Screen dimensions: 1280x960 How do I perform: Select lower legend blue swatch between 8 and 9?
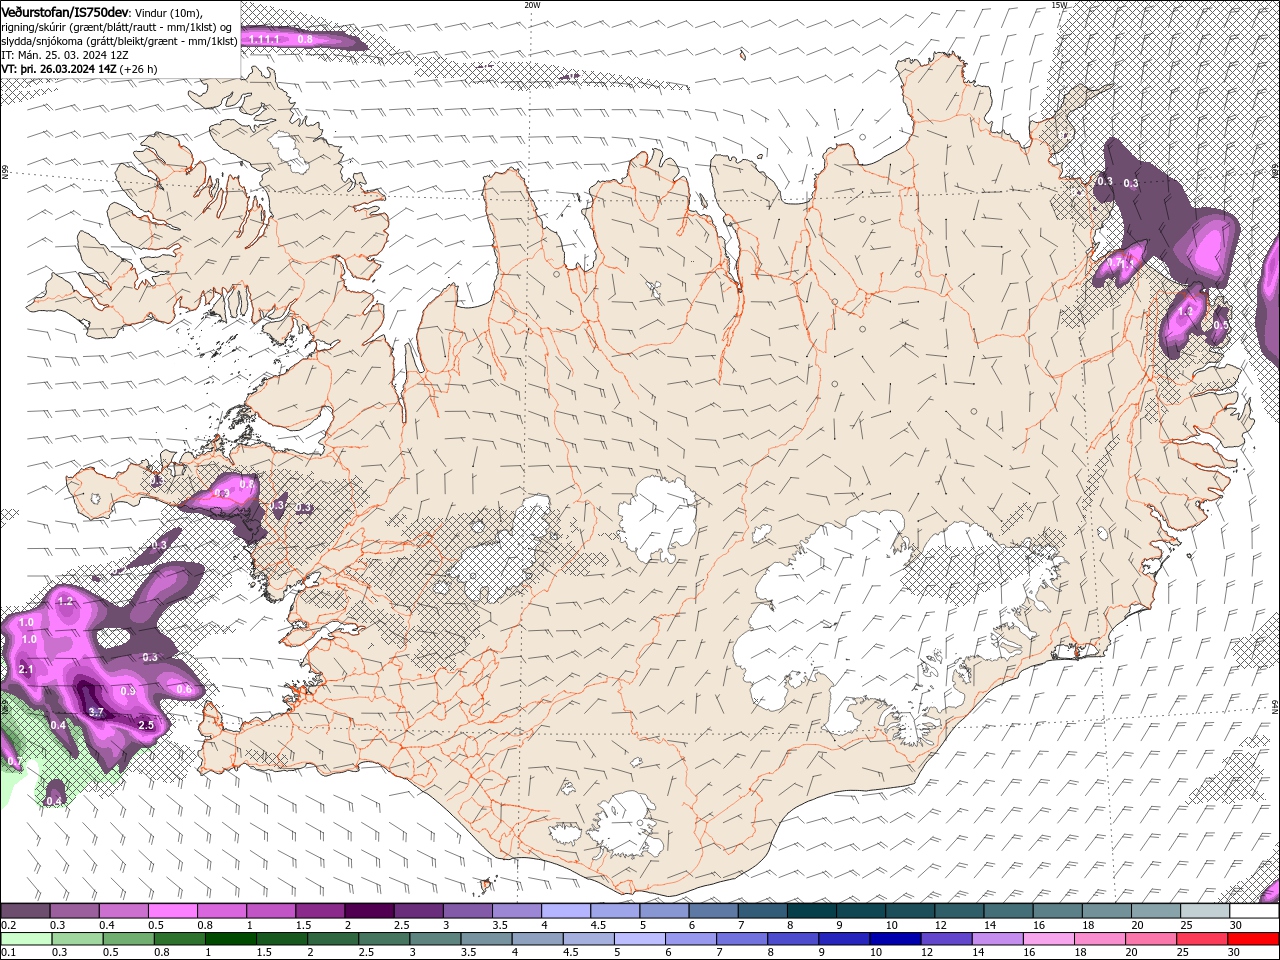click(x=794, y=938)
